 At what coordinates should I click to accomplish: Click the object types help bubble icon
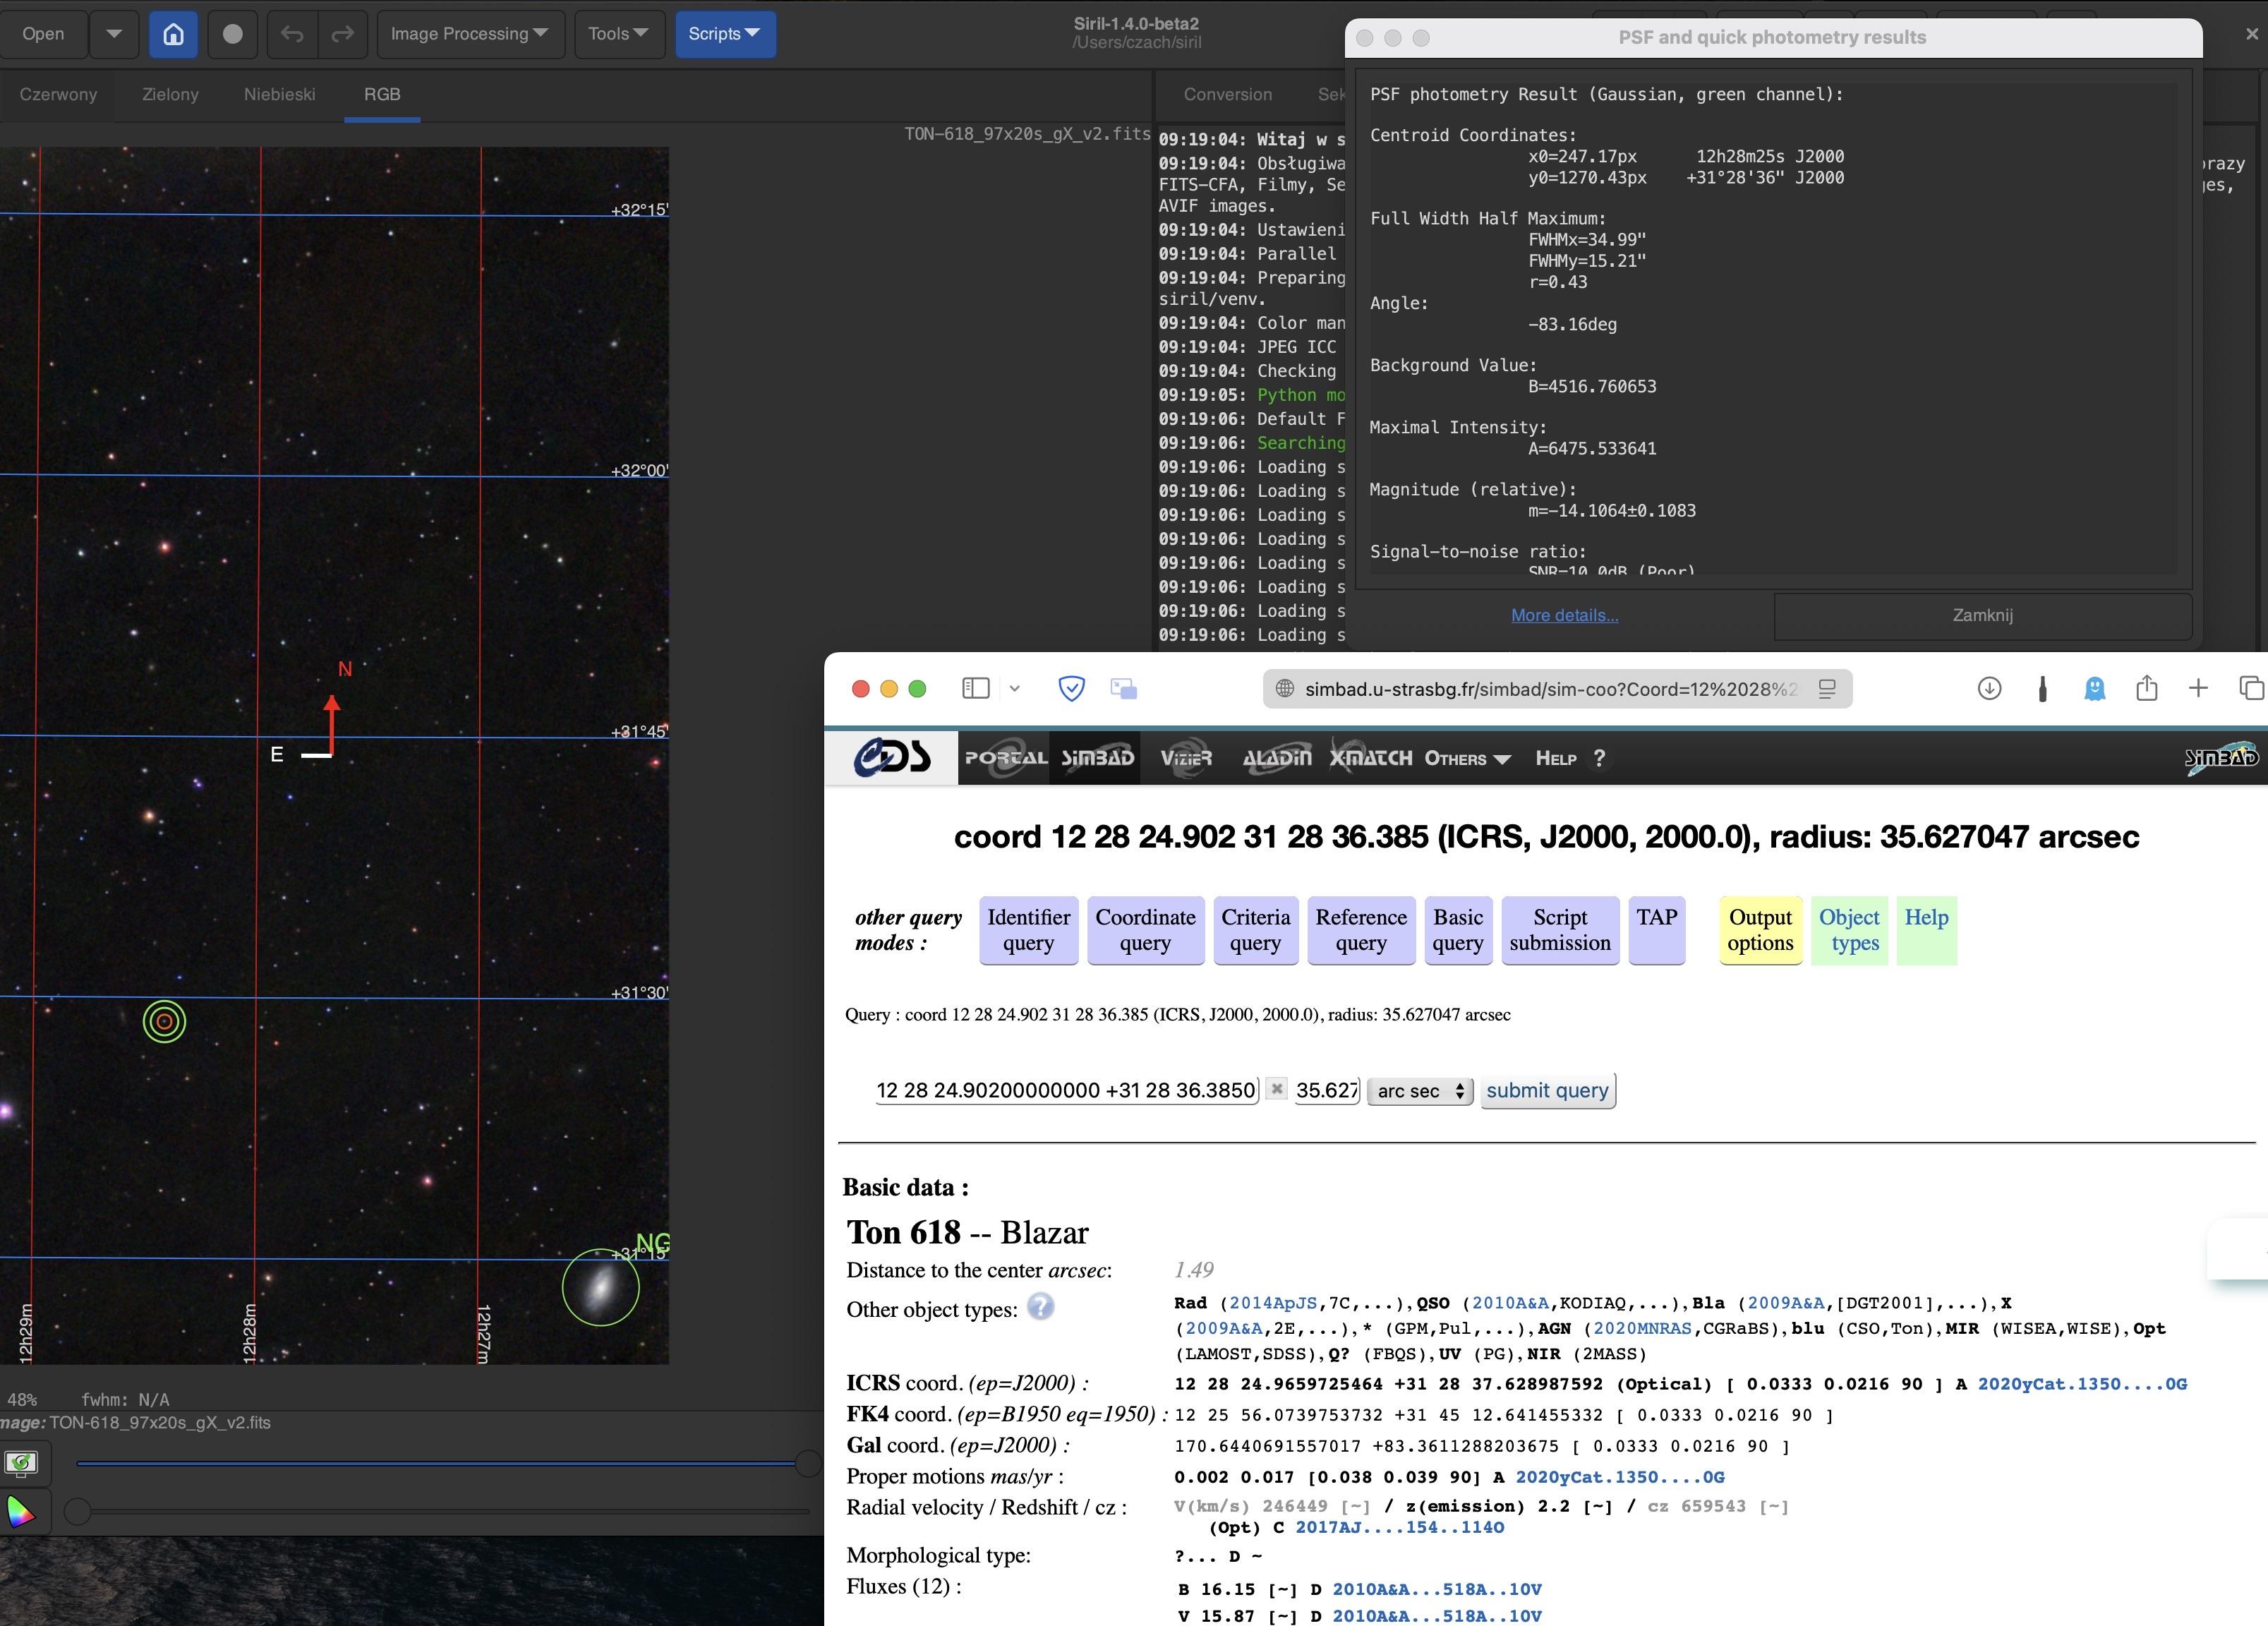coord(1041,1307)
